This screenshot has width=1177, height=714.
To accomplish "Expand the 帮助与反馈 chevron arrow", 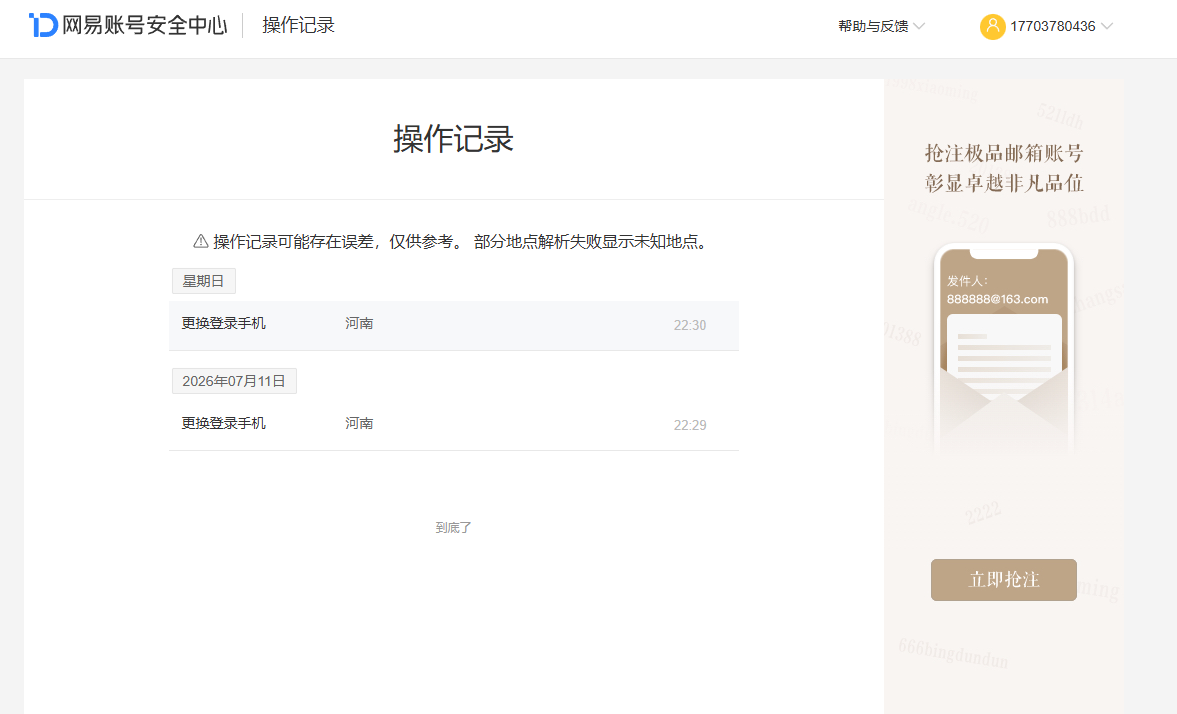I will [919, 26].
